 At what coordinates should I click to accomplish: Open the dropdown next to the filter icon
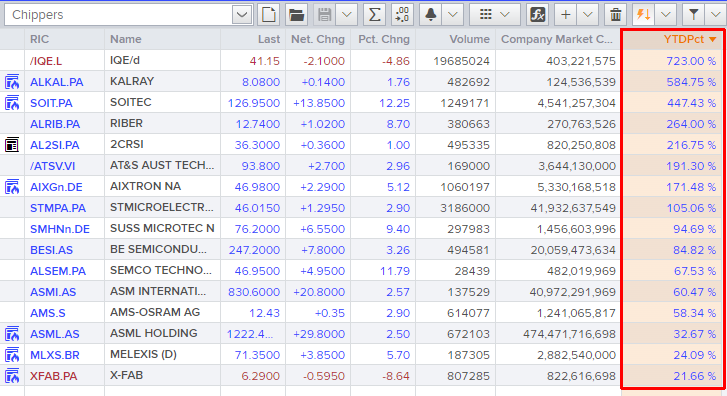715,15
